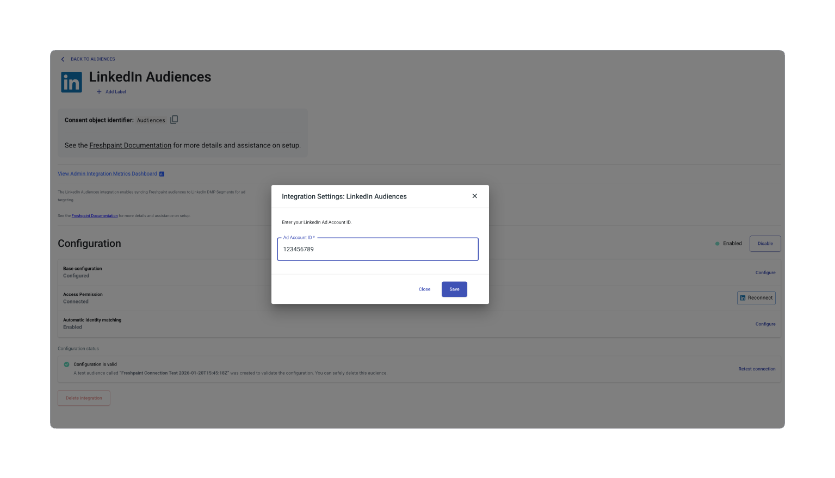Viewport: 835px width, 478px height.
Task: Click the back arrow beside Back to Audiences
Action: [x=62, y=59]
